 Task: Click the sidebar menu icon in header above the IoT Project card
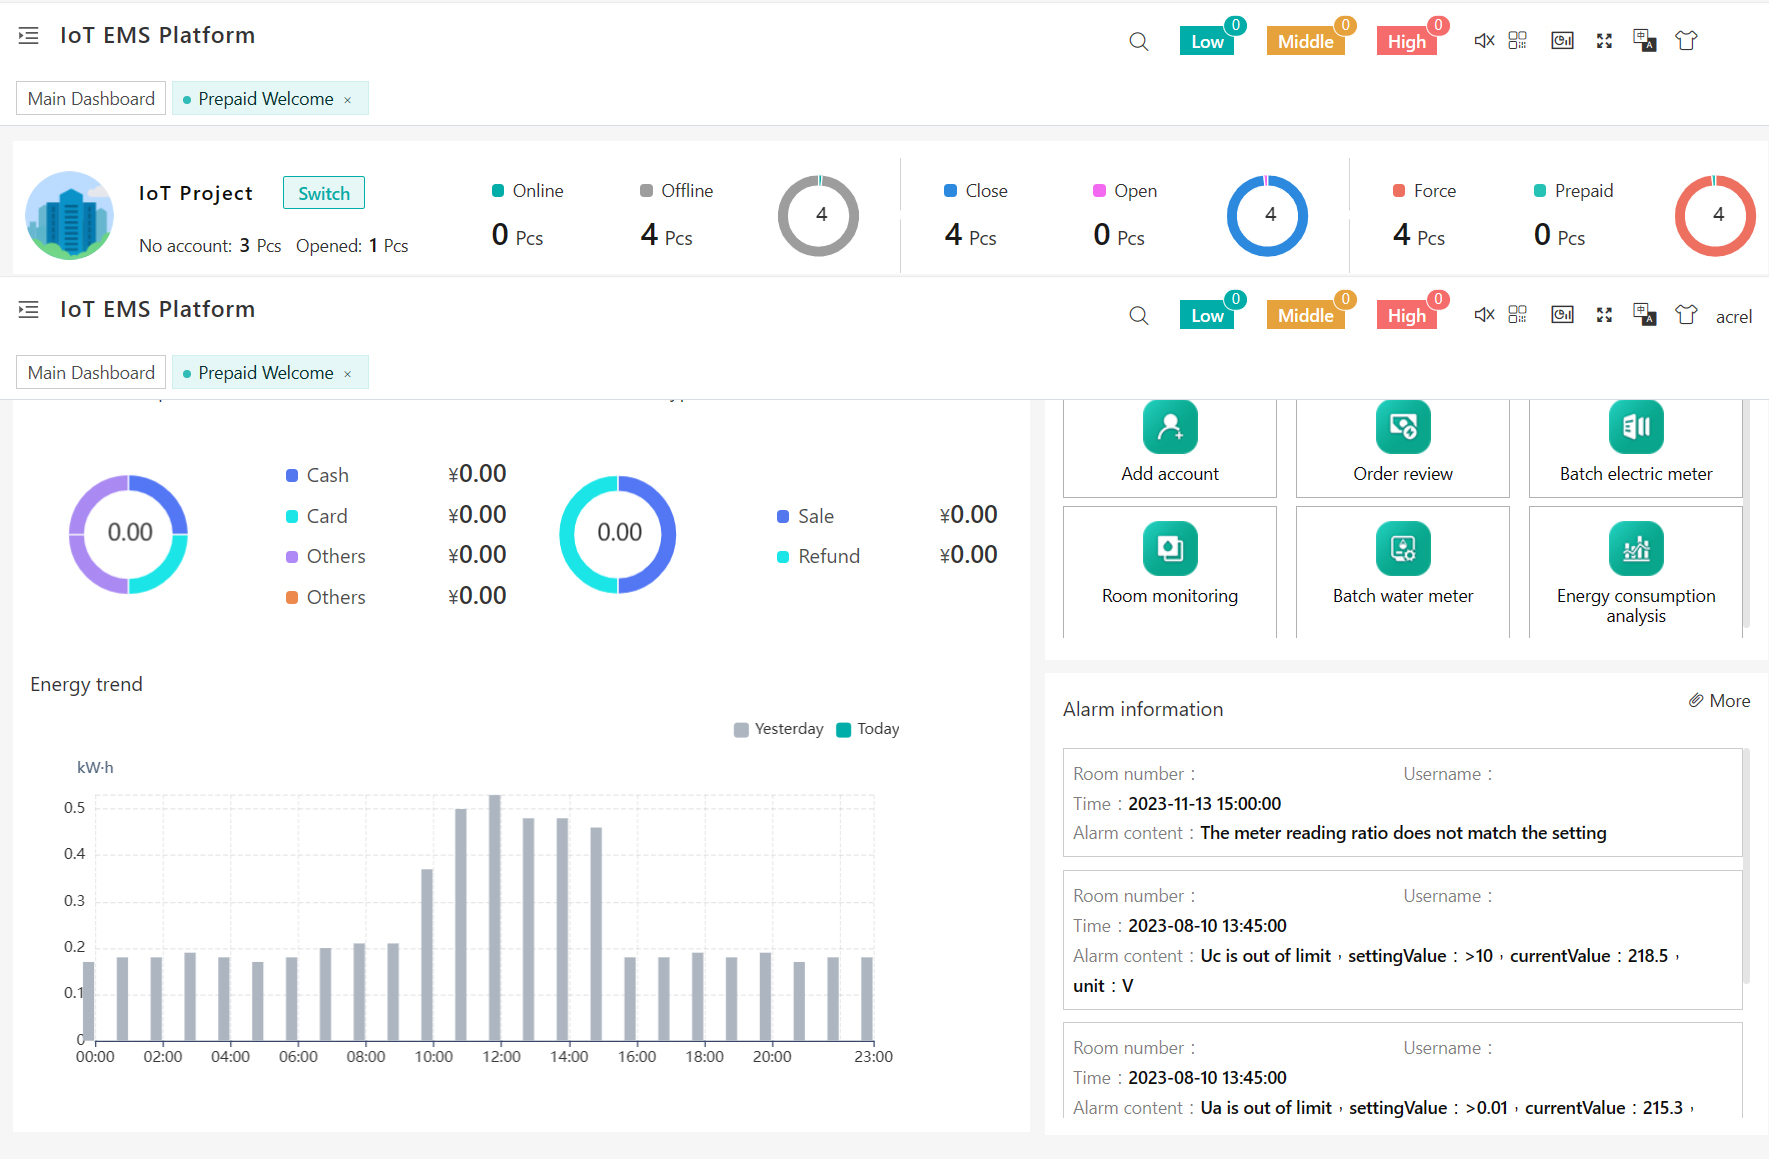click(29, 36)
